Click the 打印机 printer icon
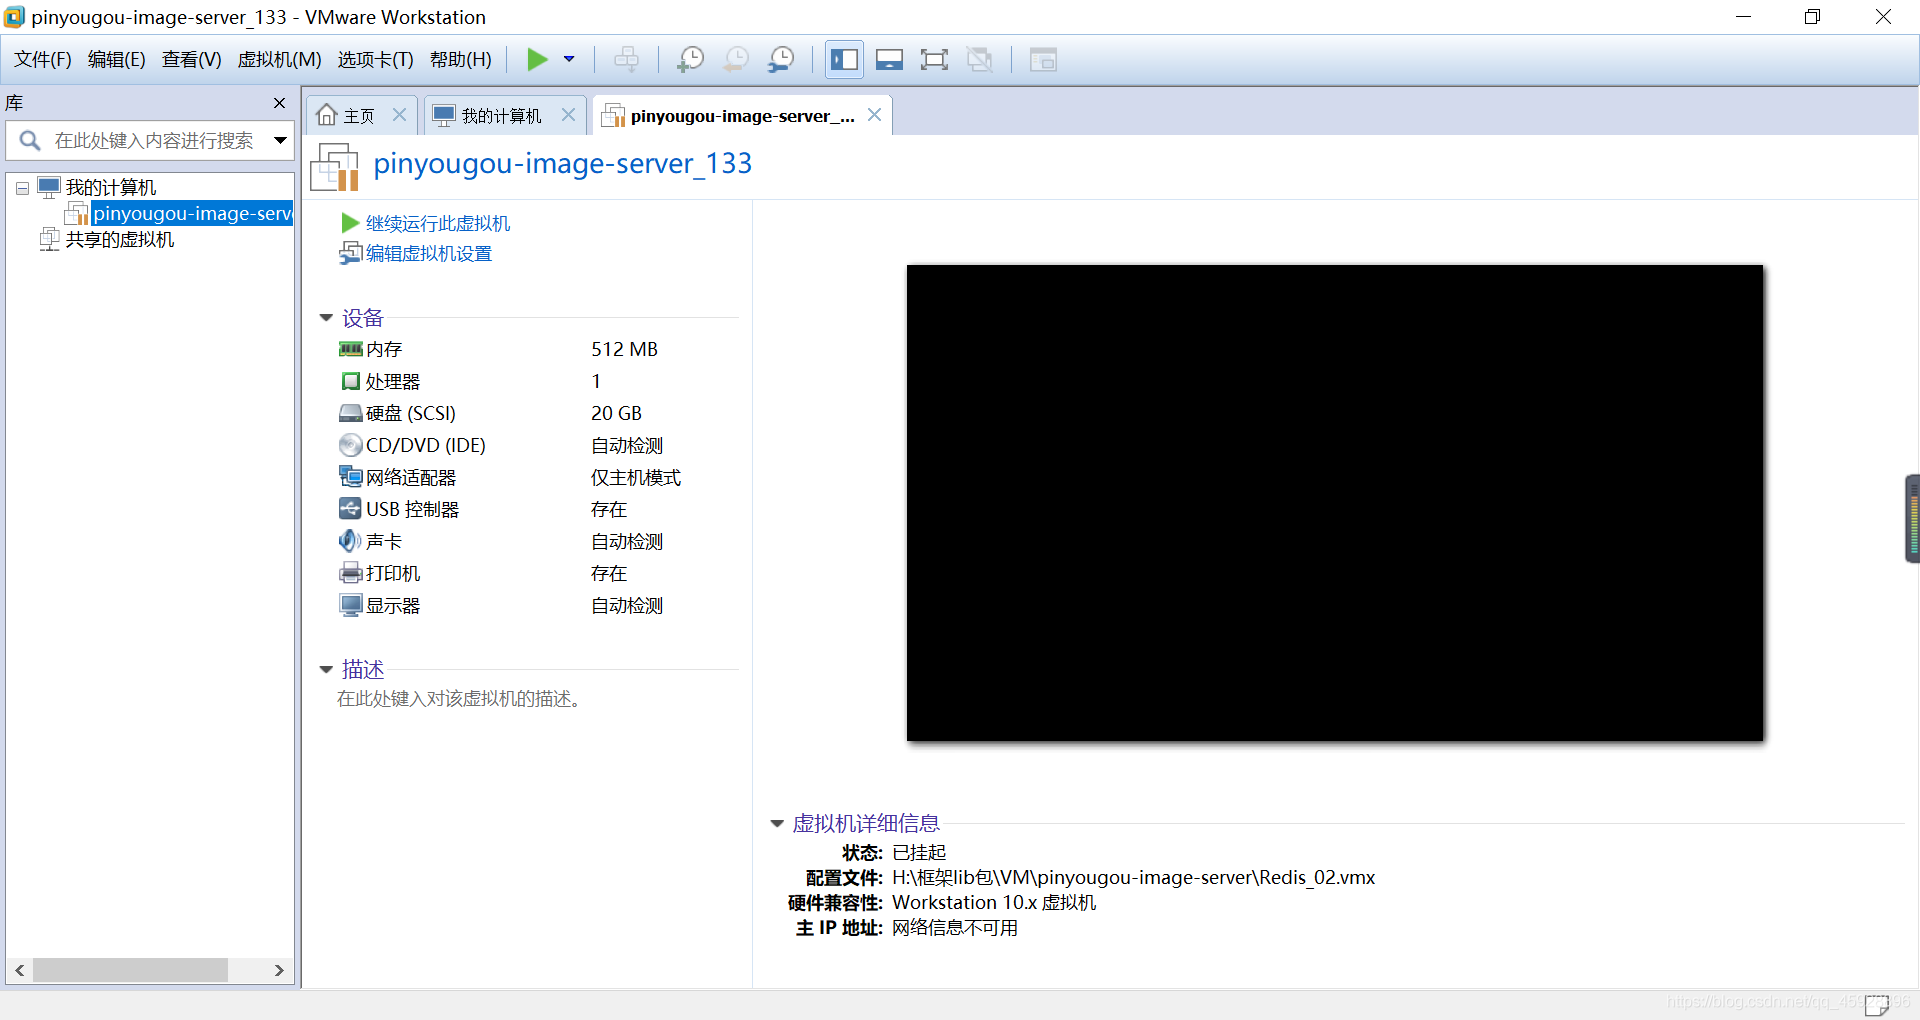 (x=350, y=573)
